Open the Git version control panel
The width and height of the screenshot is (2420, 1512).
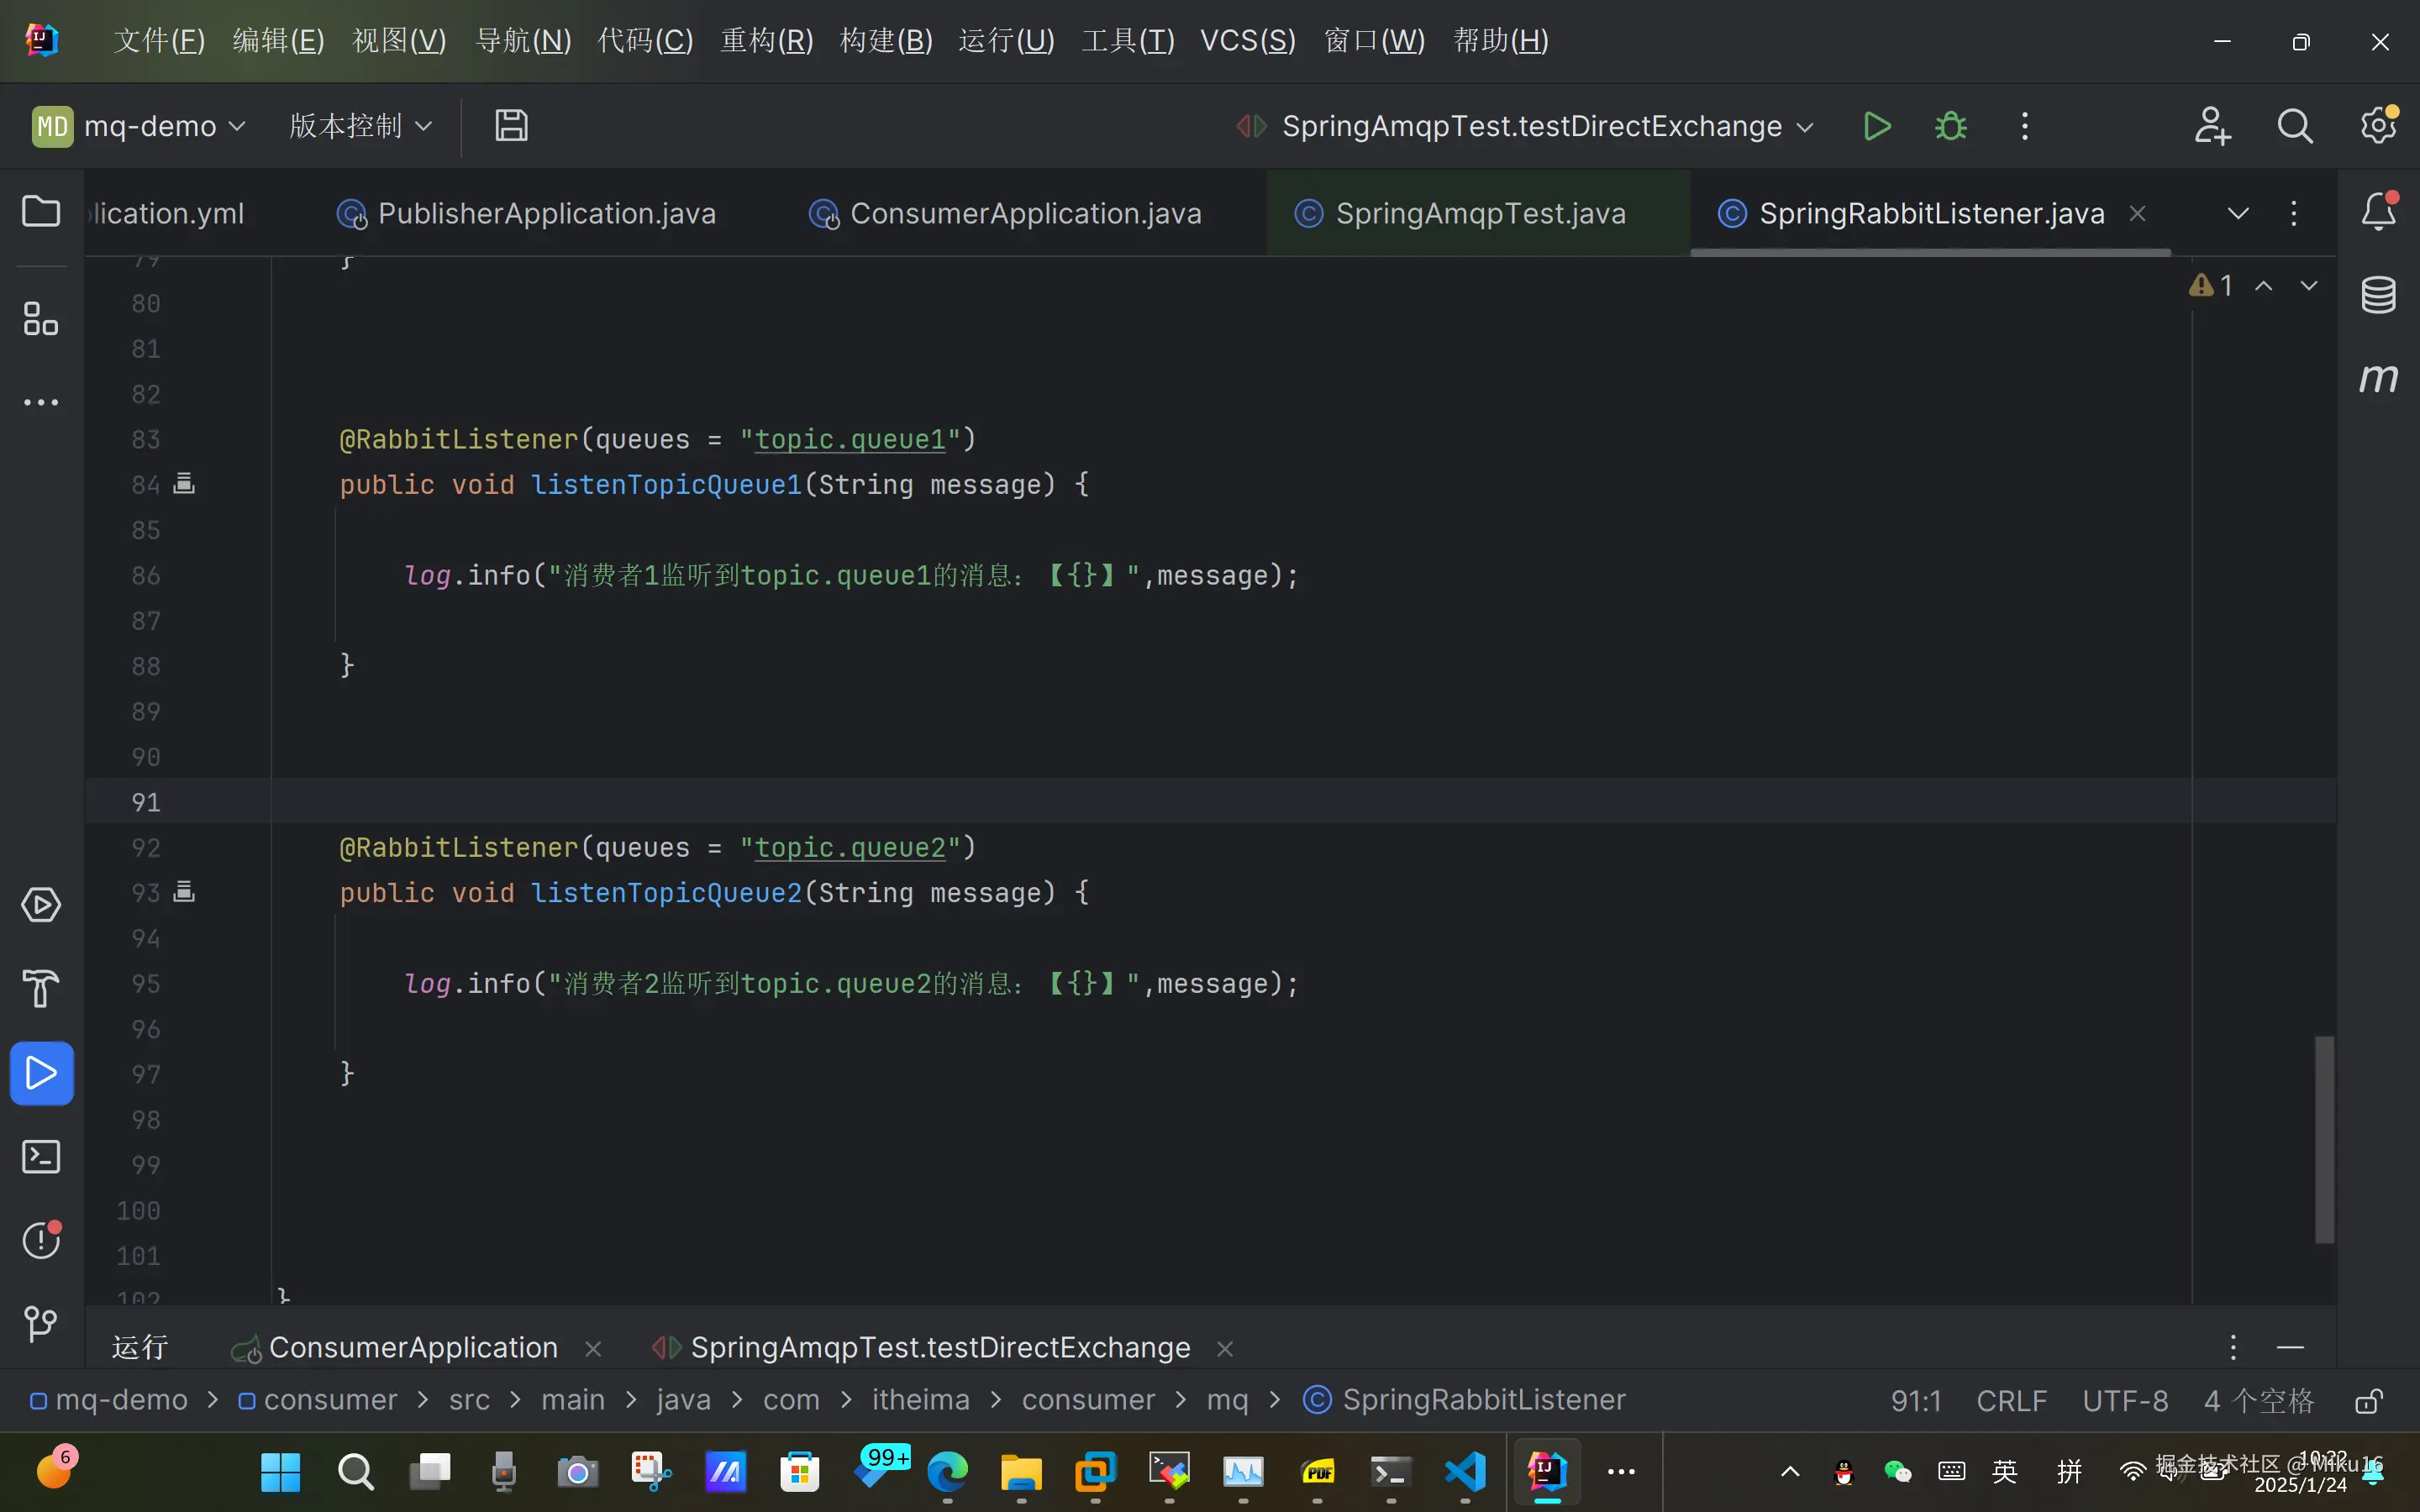coord(41,1324)
